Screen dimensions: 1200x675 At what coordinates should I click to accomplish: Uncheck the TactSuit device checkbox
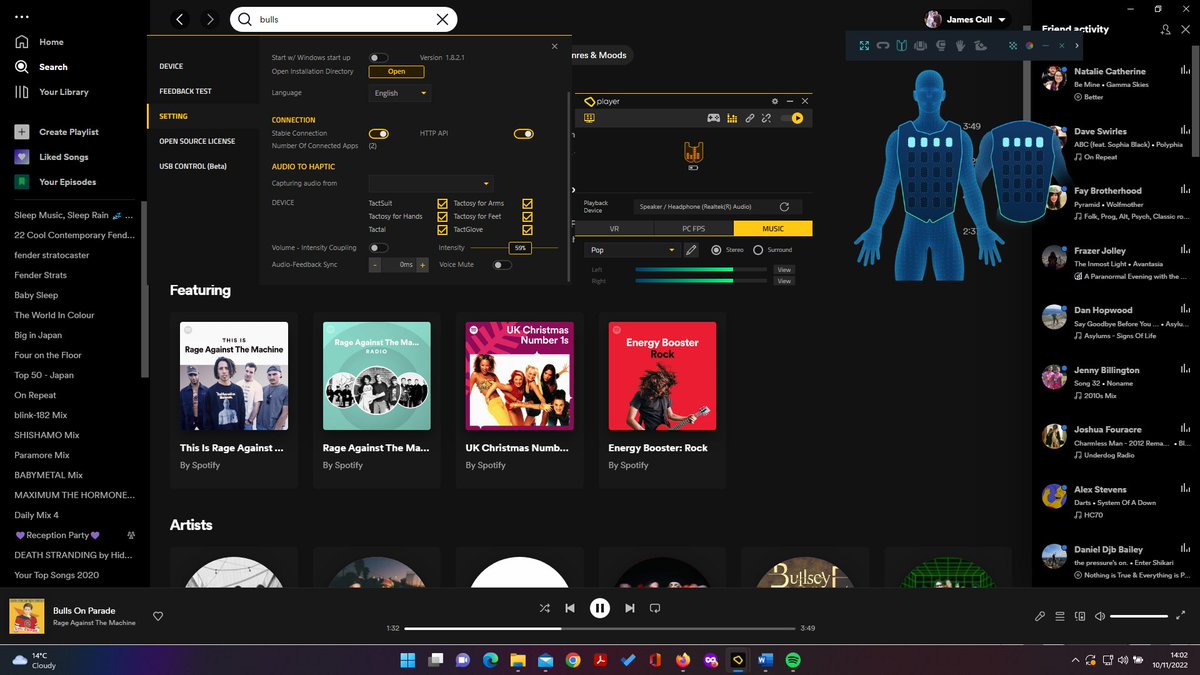tap(442, 203)
